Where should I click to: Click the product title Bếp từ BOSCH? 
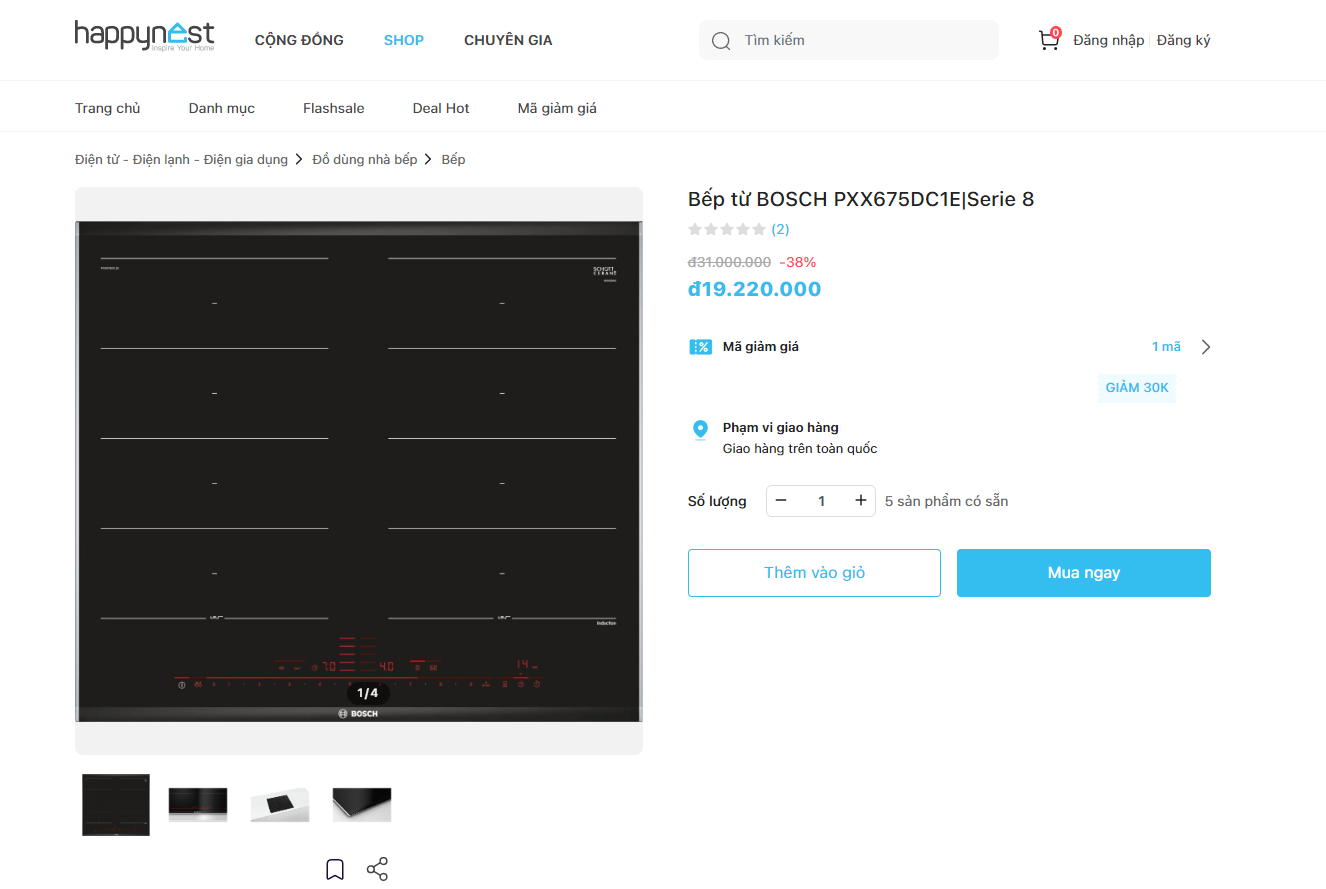pos(861,199)
